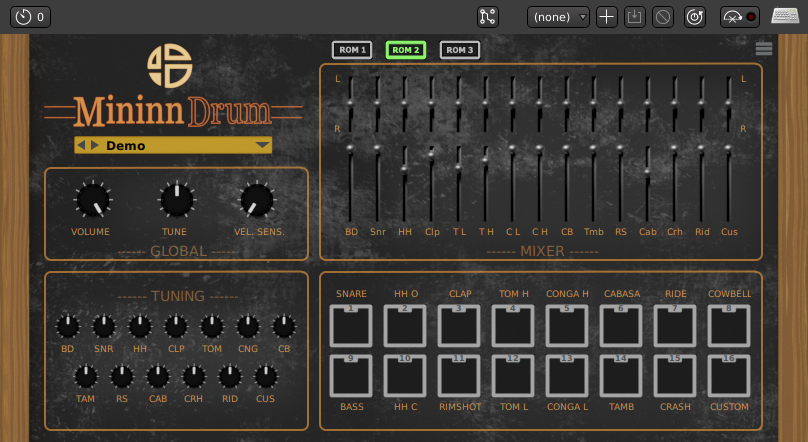
Task: Click the save preset icon
Action: 634,17
